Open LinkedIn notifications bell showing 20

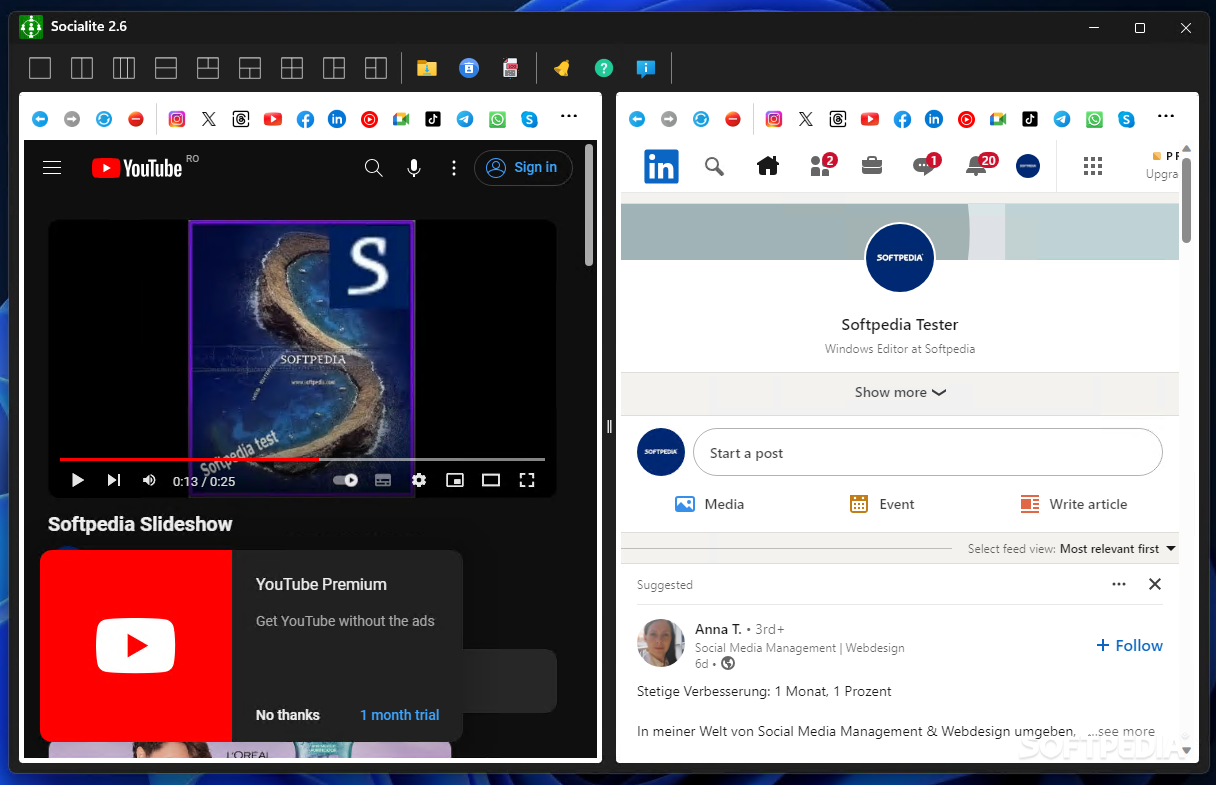pyautogui.click(x=980, y=166)
